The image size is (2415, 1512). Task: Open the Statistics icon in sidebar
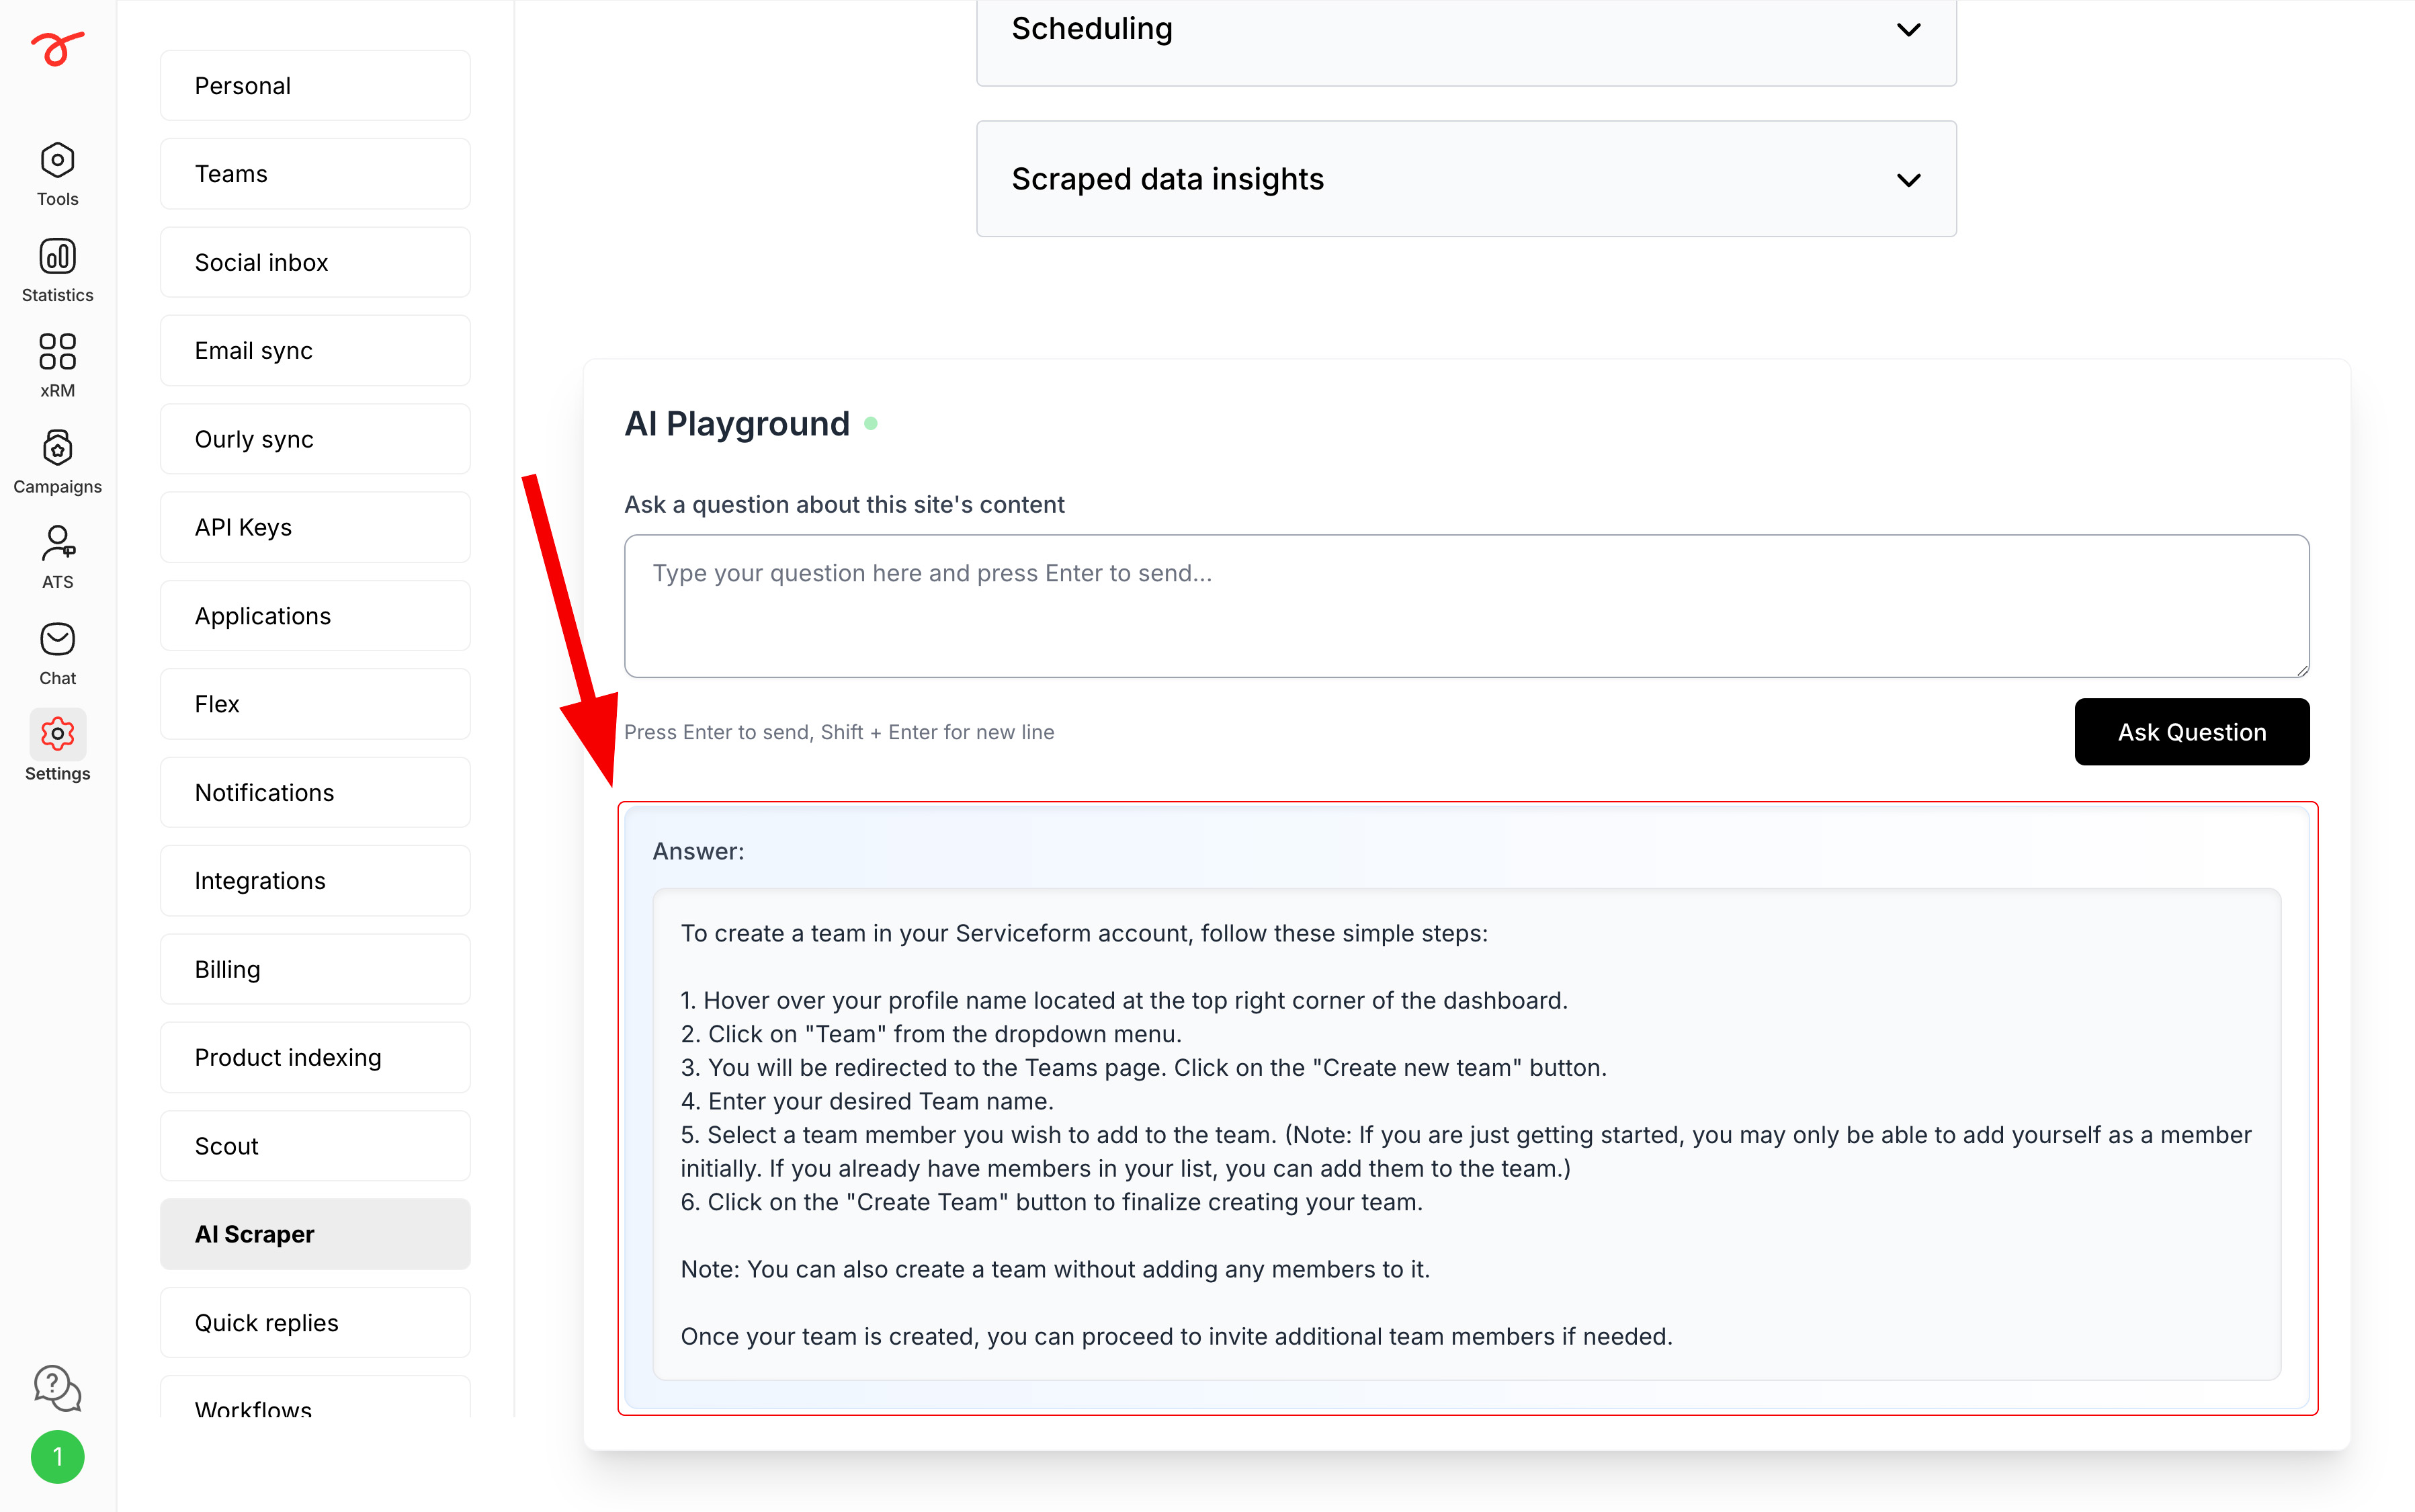[x=57, y=256]
